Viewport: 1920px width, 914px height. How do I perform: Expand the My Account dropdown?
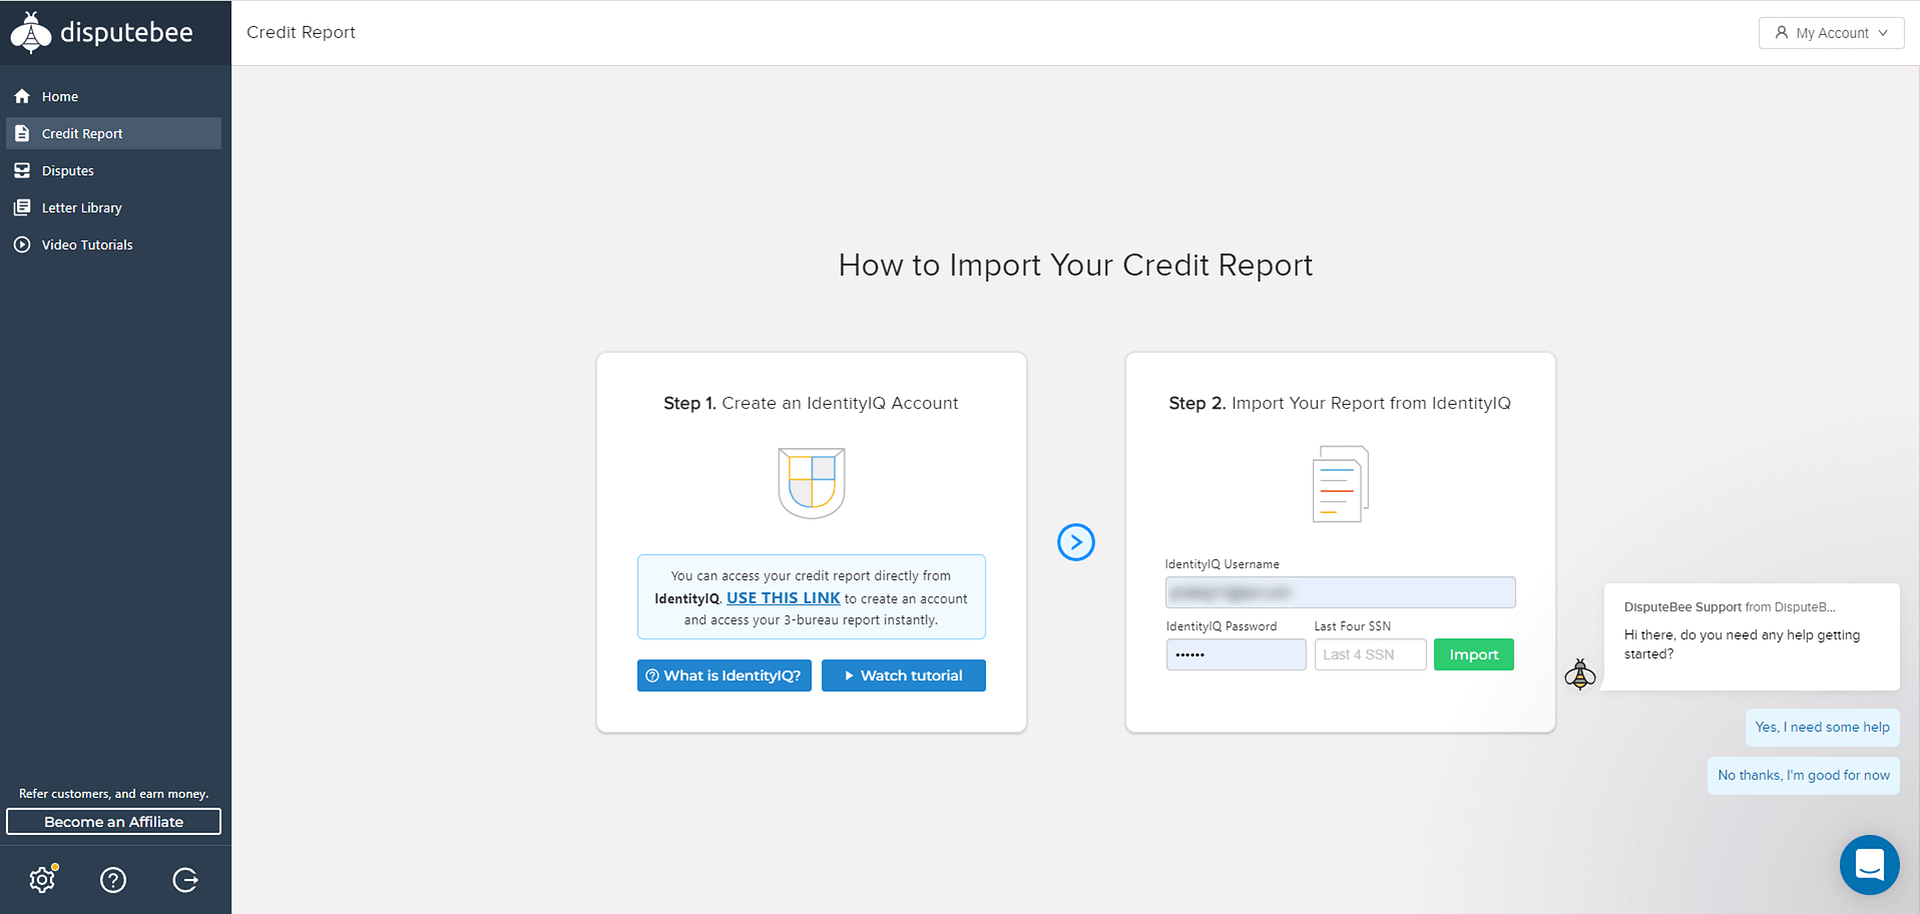[x=1831, y=33]
